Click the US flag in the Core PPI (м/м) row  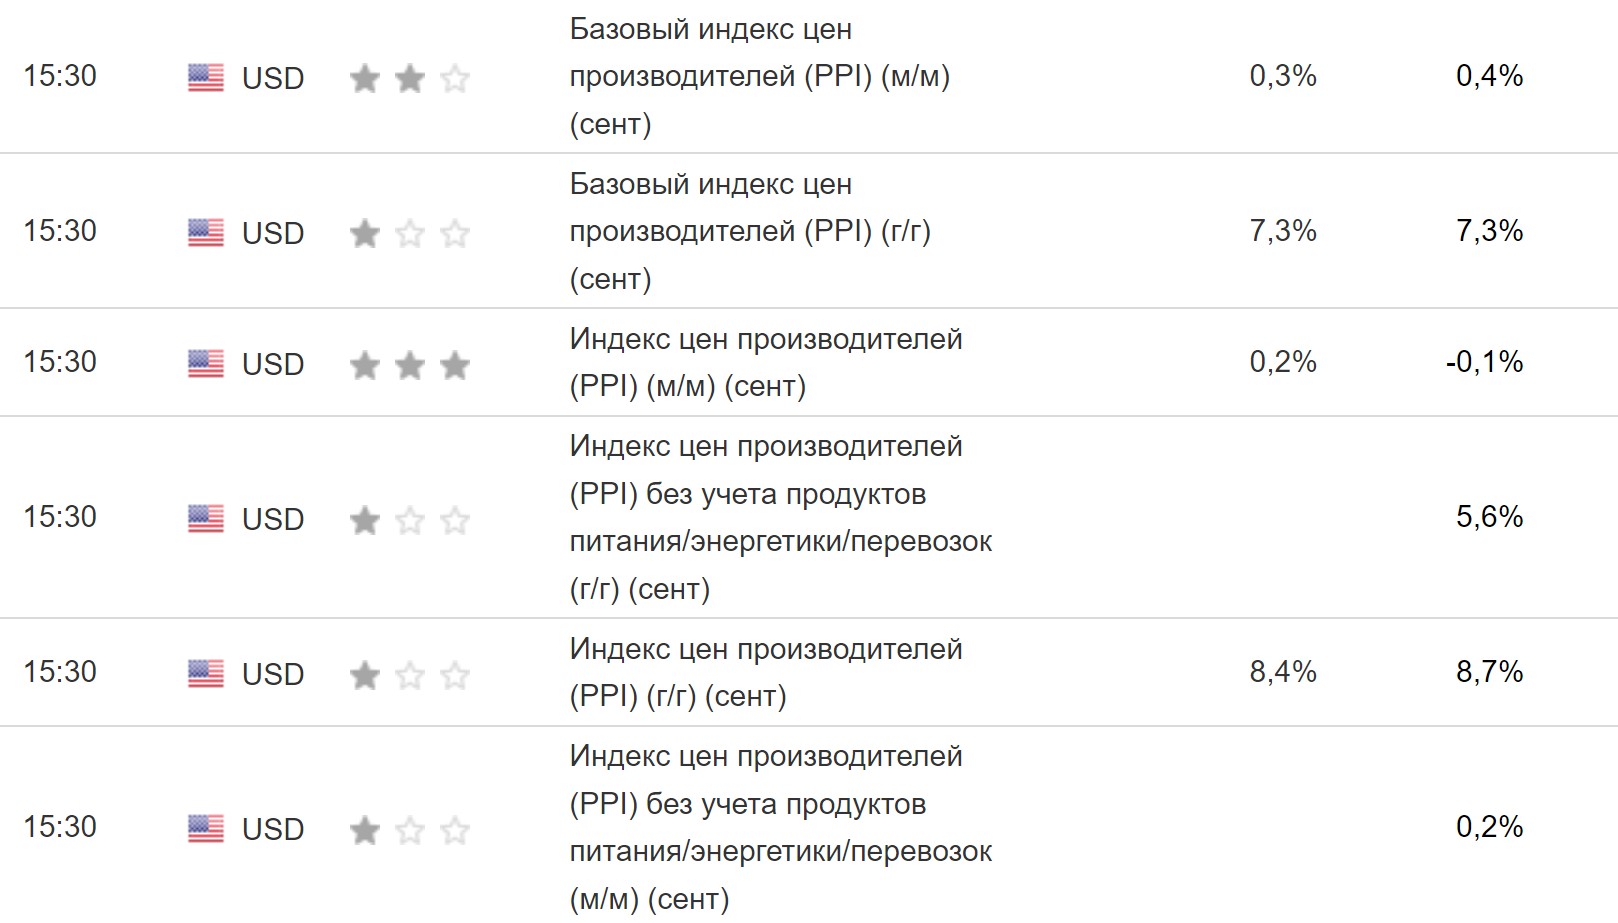coord(206,78)
